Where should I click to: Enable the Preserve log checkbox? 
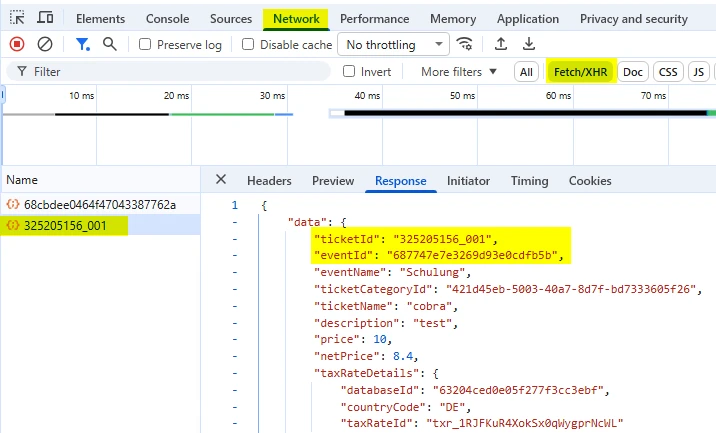tap(146, 45)
